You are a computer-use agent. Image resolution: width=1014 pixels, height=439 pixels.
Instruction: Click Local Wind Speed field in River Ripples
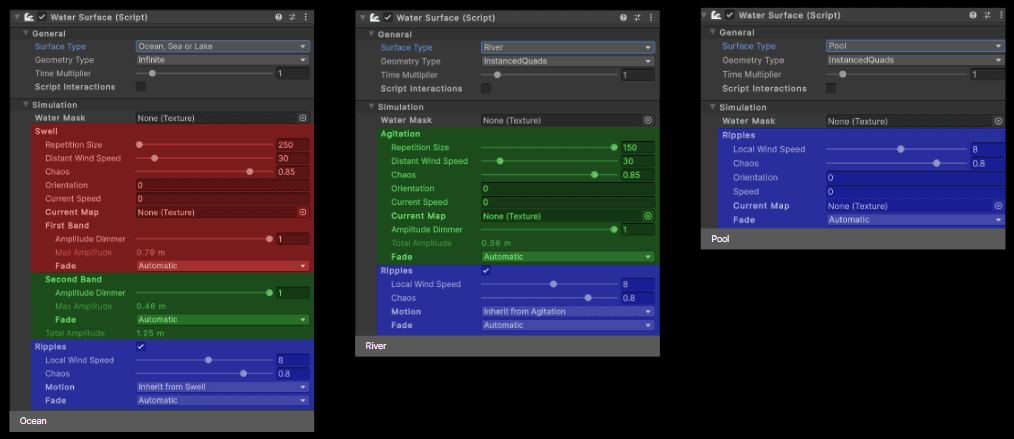[x=638, y=284]
